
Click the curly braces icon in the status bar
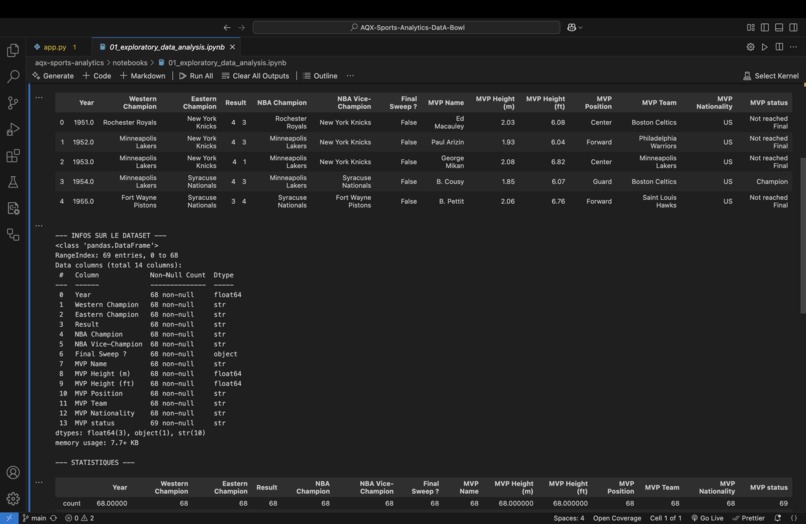[794, 518]
